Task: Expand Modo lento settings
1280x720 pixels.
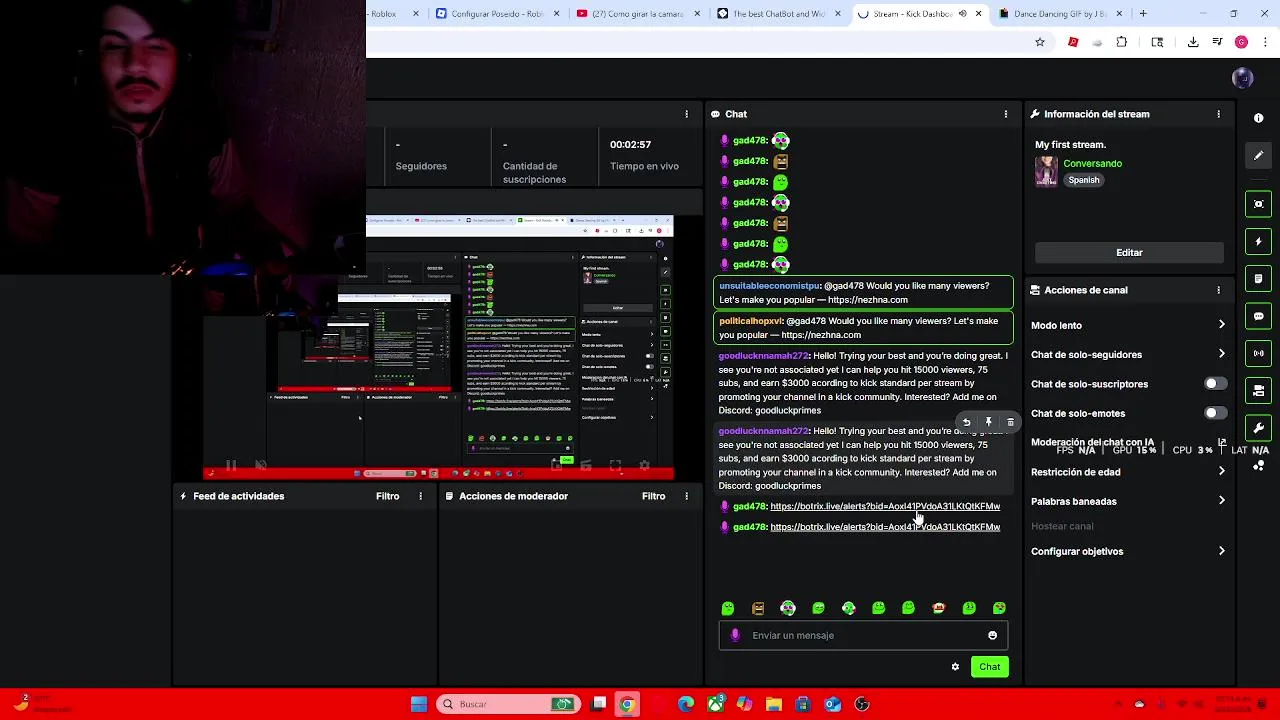Action: point(1221,325)
